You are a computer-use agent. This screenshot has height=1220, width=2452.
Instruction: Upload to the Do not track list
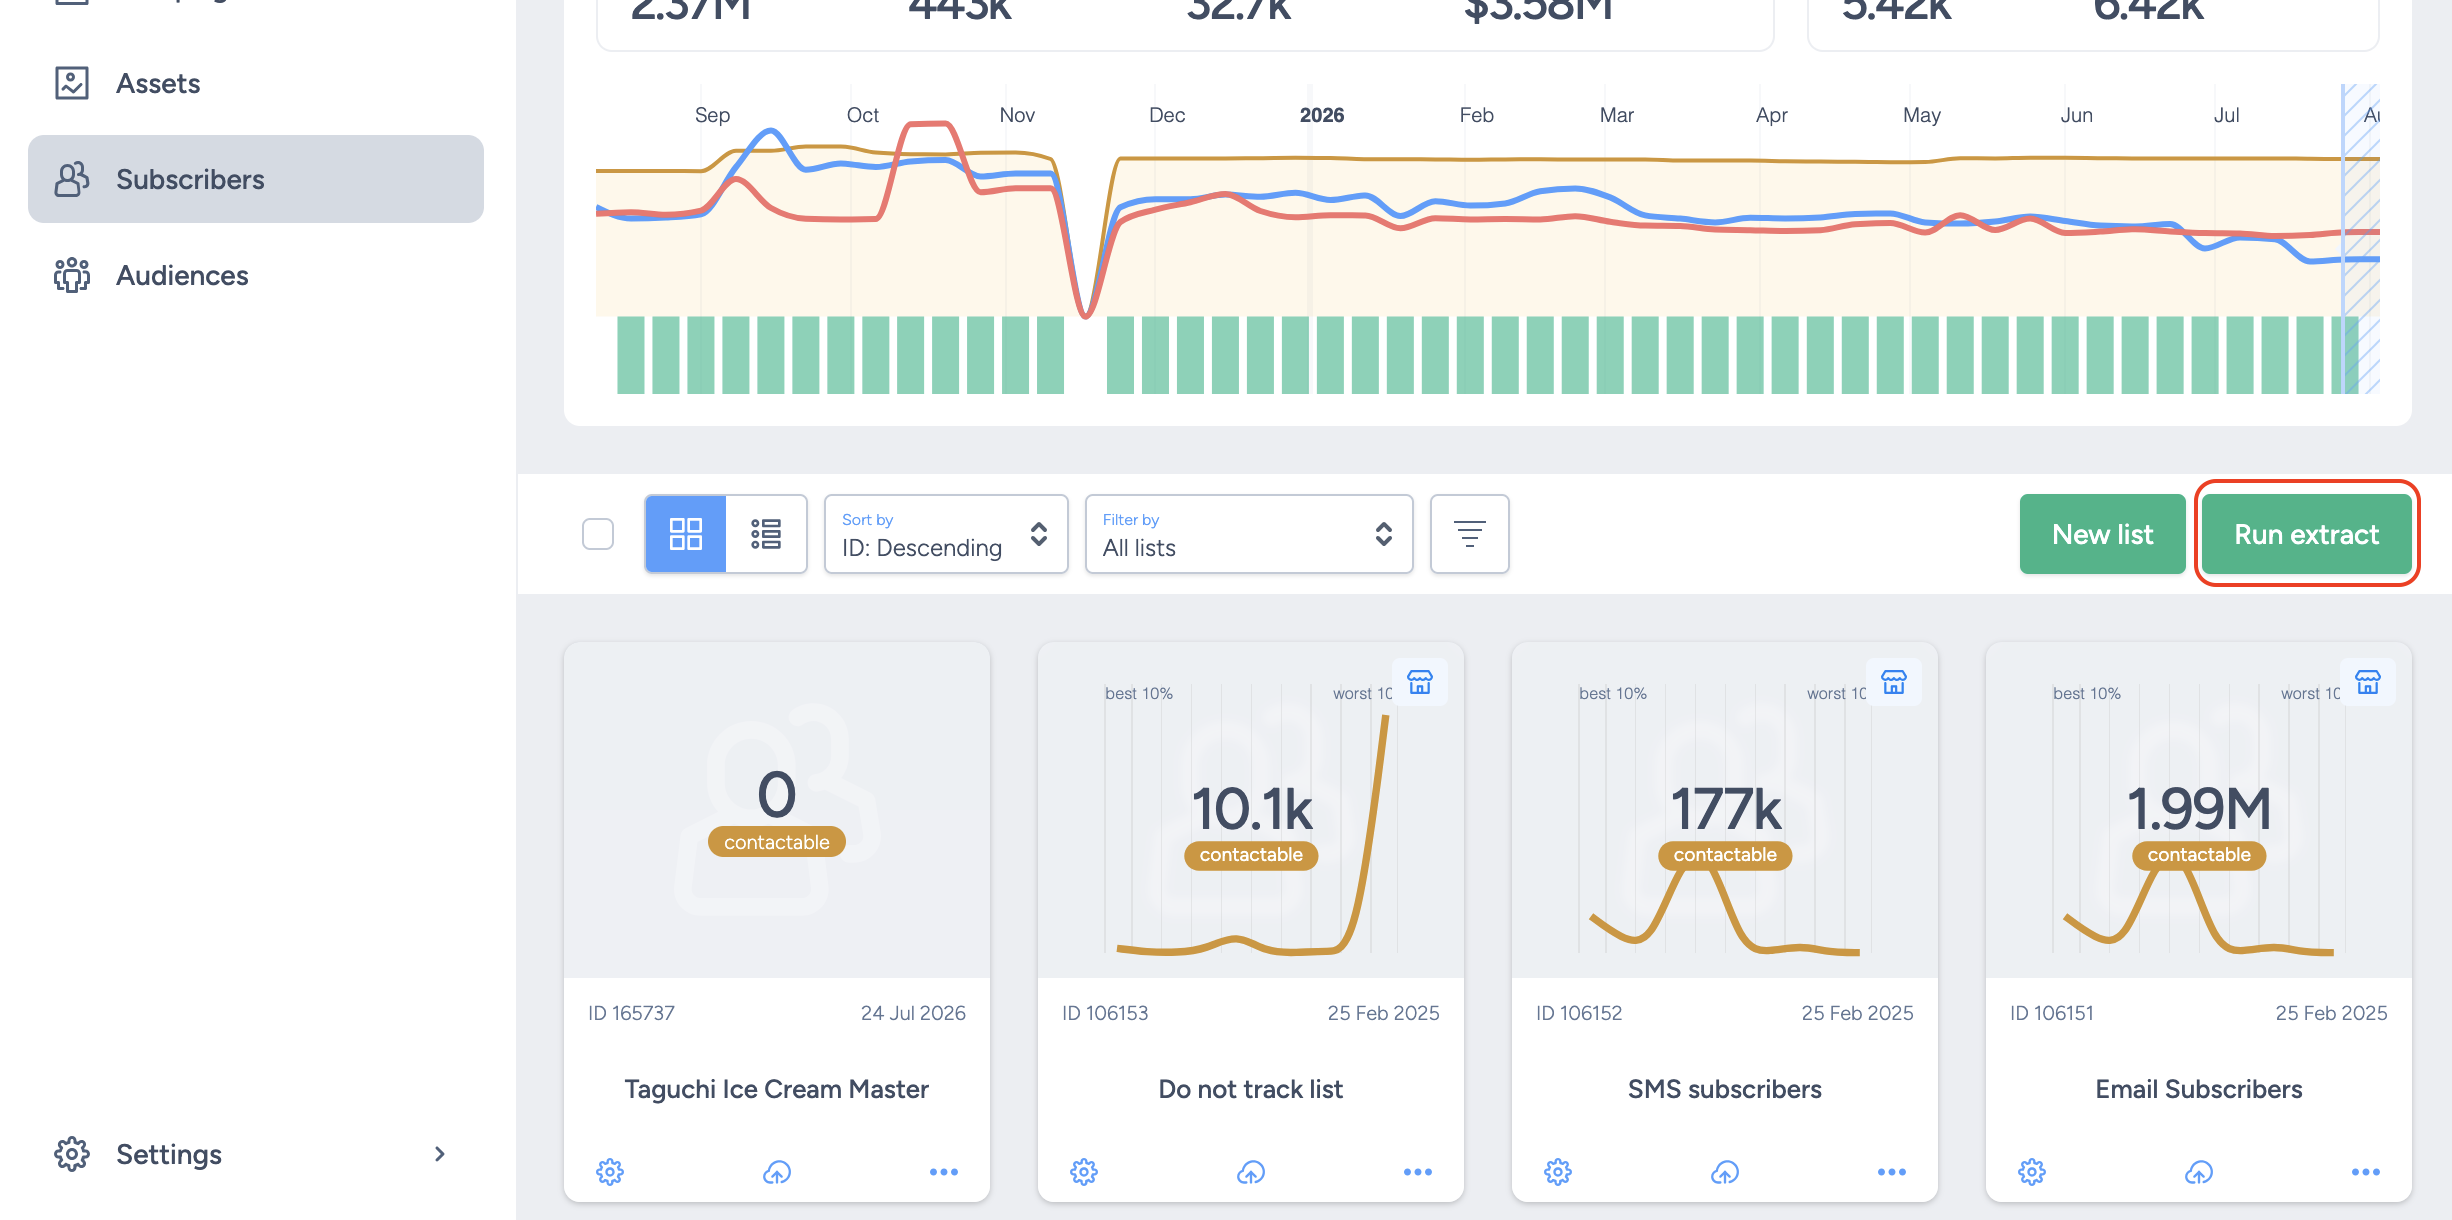pyautogui.click(x=1251, y=1172)
